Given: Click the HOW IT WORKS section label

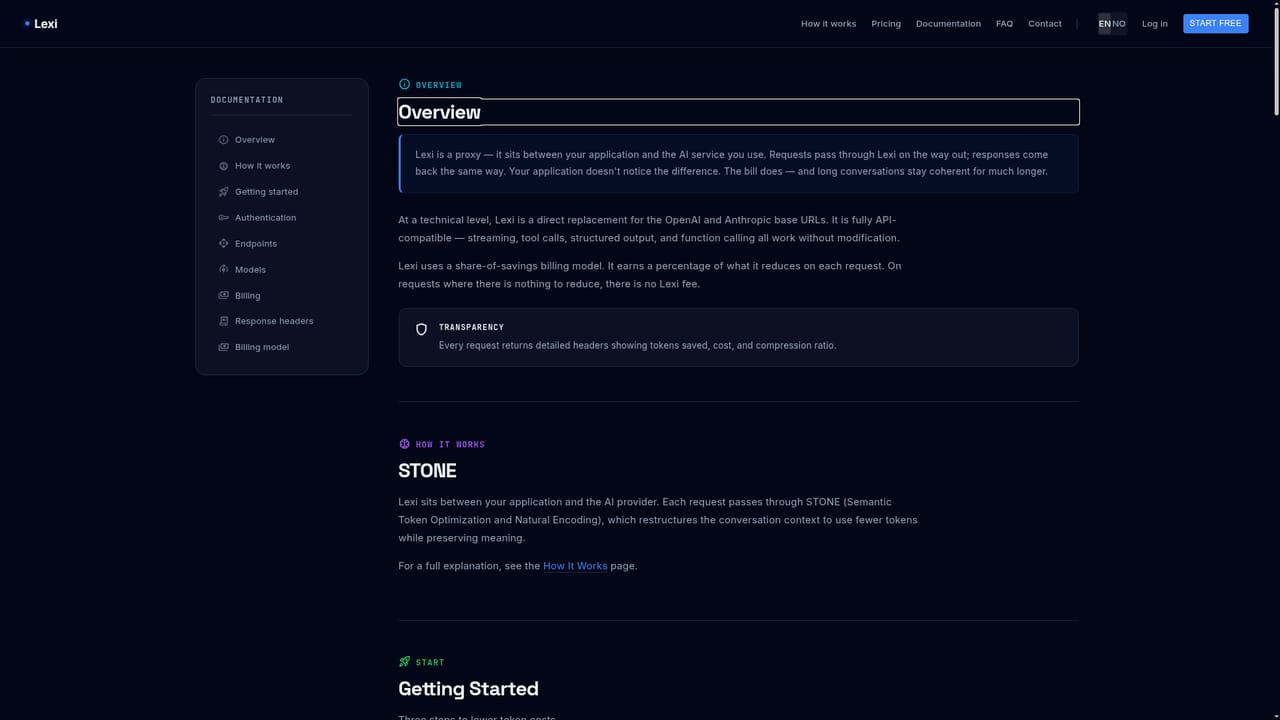Looking at the screenshot, I should point(450,444).
